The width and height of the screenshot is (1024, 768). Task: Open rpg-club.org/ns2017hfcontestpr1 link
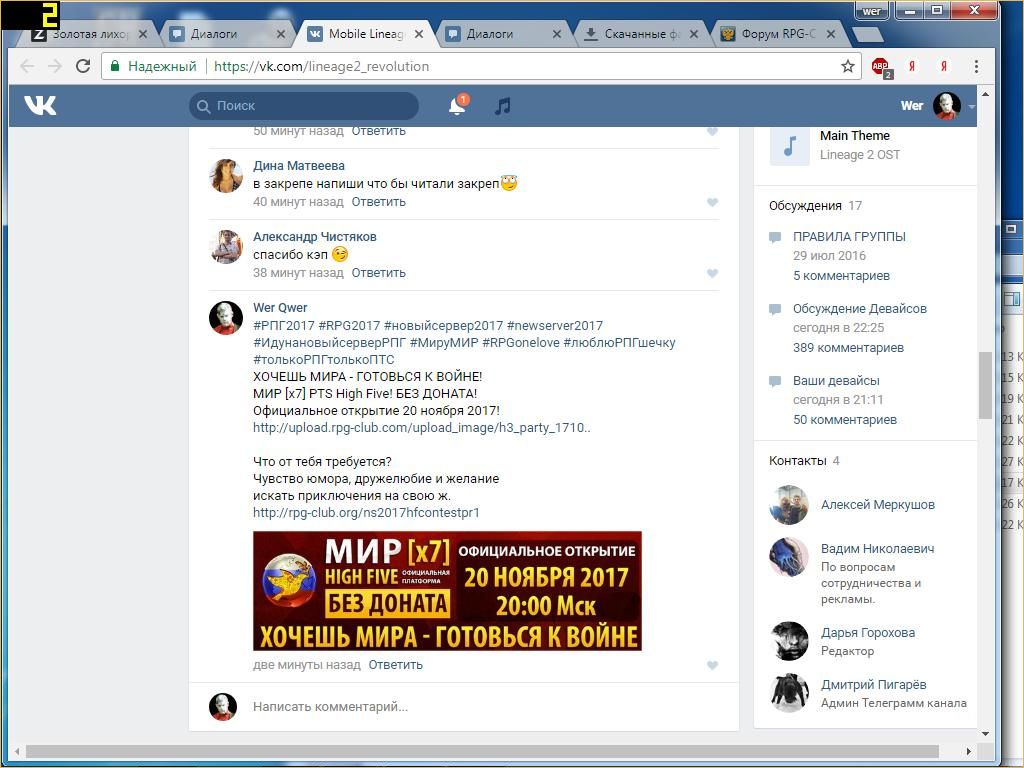366,513
